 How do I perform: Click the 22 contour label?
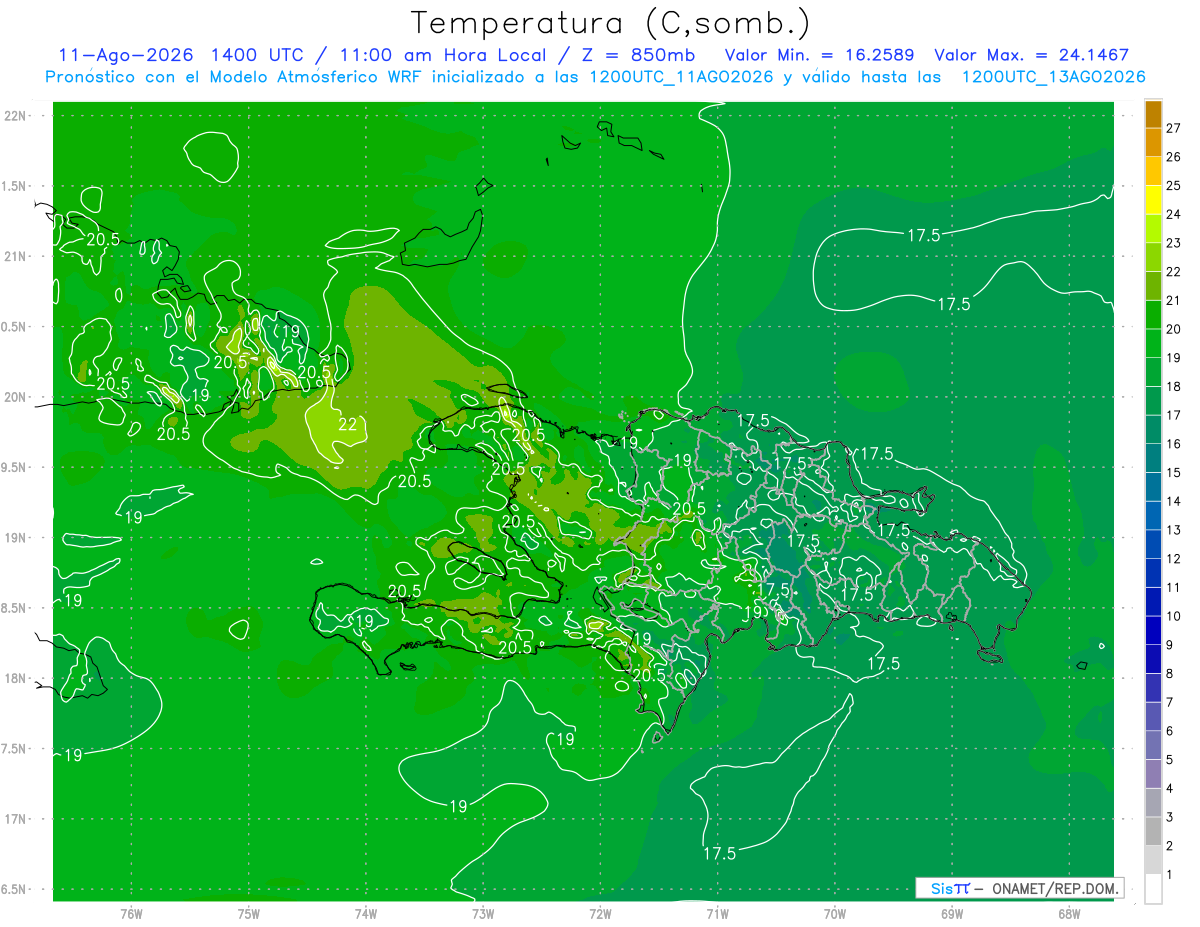(347, 424)
